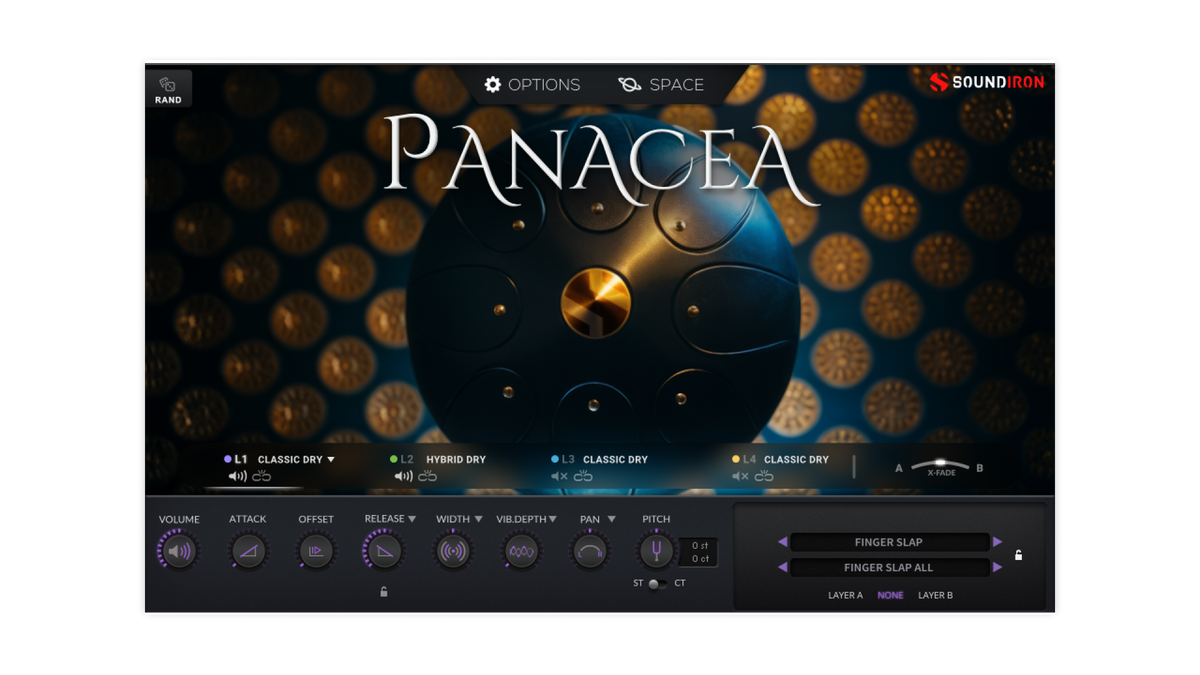Select layer L4 tab
Viewport: 1200px width, 675px height.
745,459
